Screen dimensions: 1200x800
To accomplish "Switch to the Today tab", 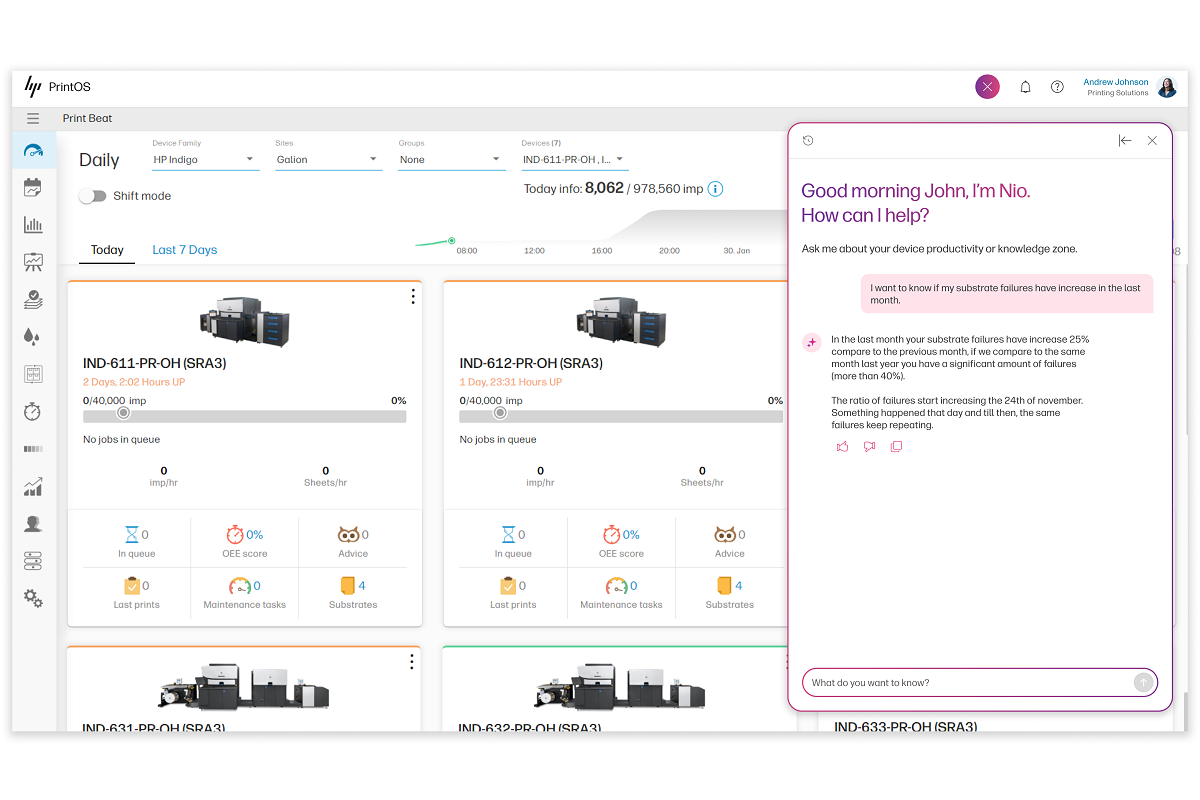I will click(x=107, y=250).
